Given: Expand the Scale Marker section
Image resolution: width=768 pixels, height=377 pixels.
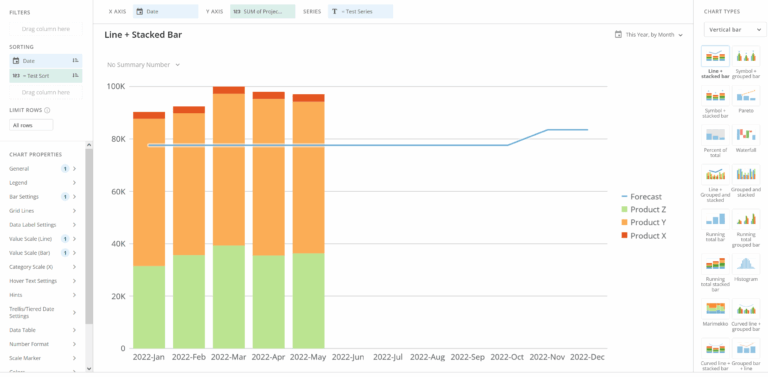Looking at the screenshot, I should click(x=43, y=358).
